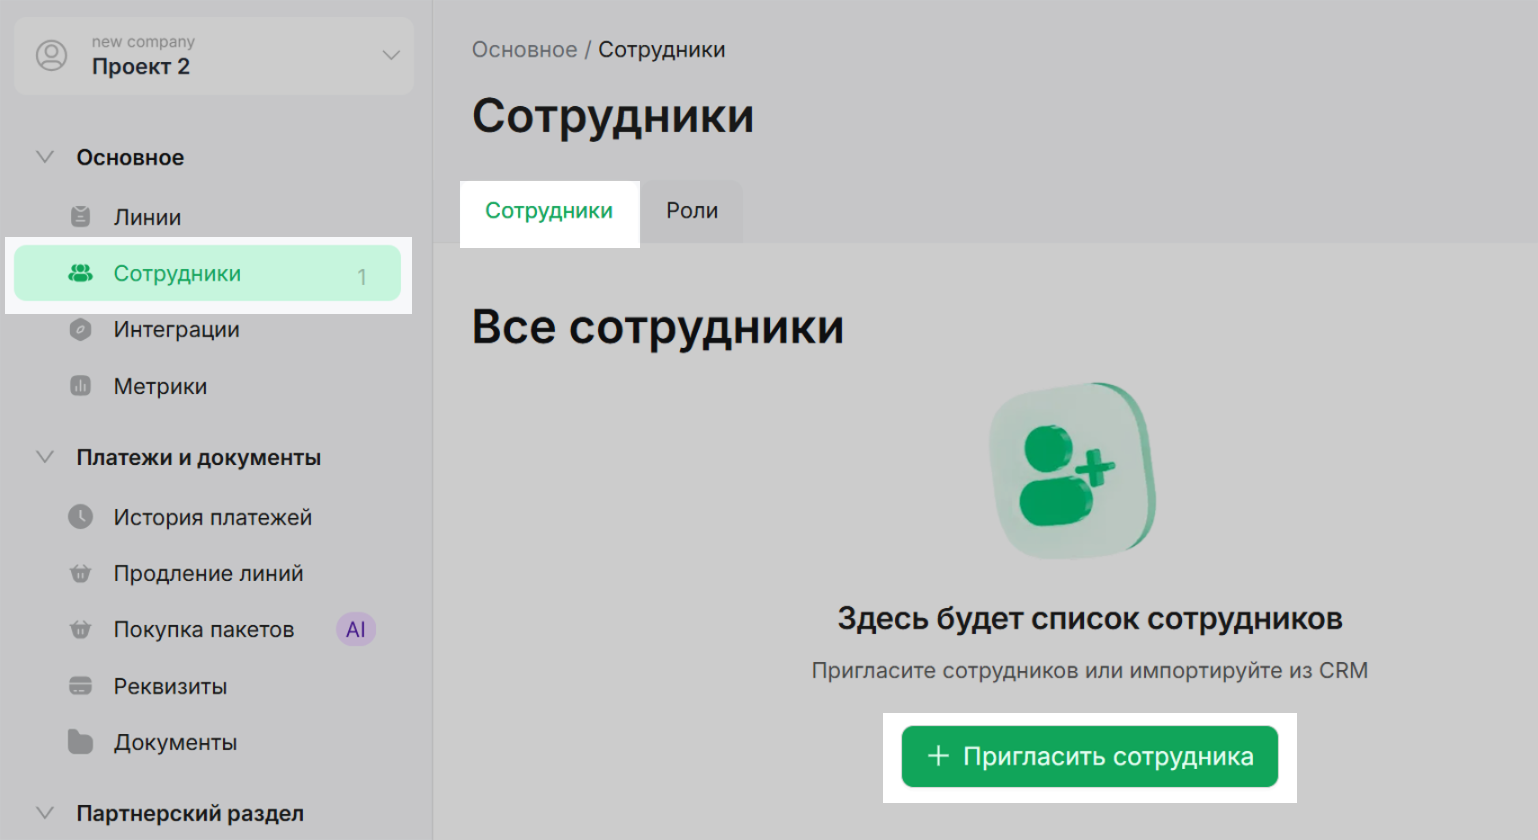Click the AI badge next to Покупка пакетов
Viewport: 1538px width, 840px height.
coord(355,630)
